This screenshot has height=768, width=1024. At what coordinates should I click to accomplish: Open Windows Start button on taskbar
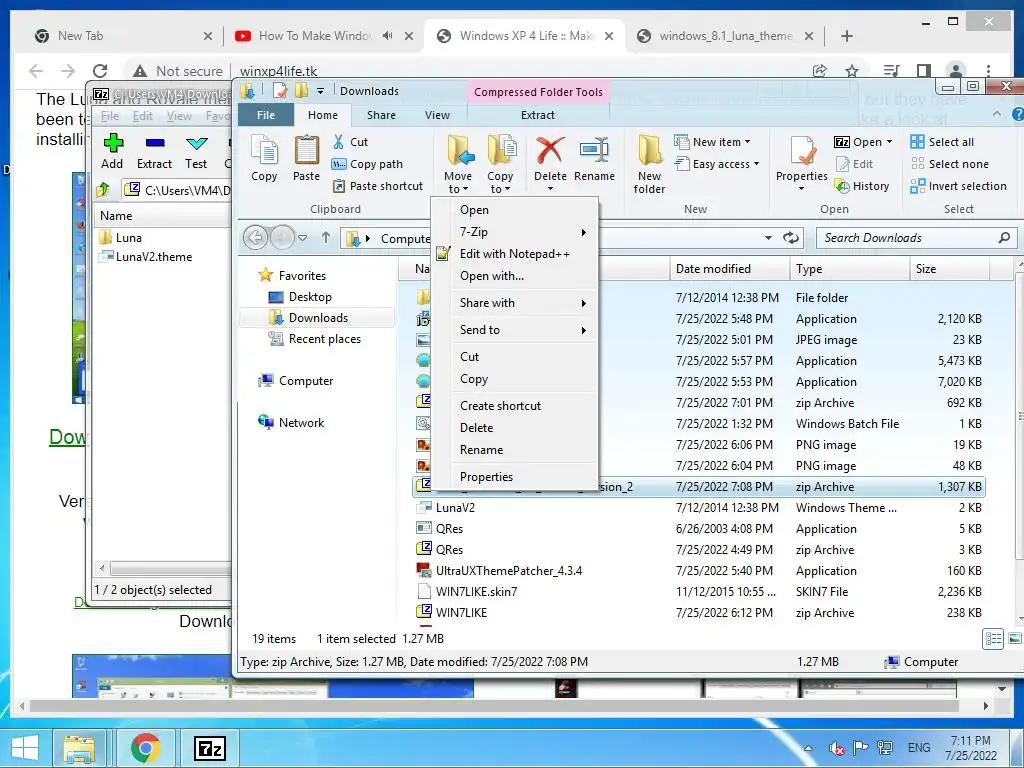(25, 748)
